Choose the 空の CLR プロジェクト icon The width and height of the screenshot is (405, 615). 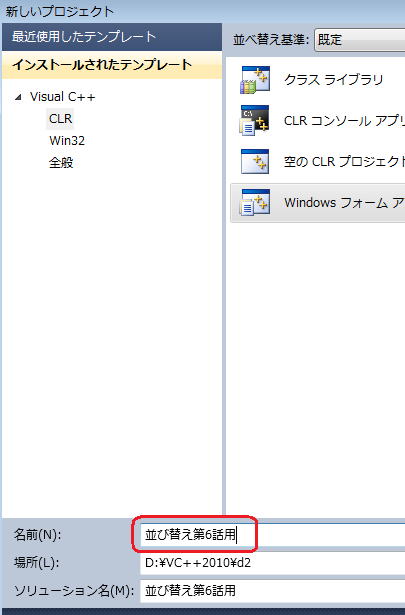click(x=255, y=161)
